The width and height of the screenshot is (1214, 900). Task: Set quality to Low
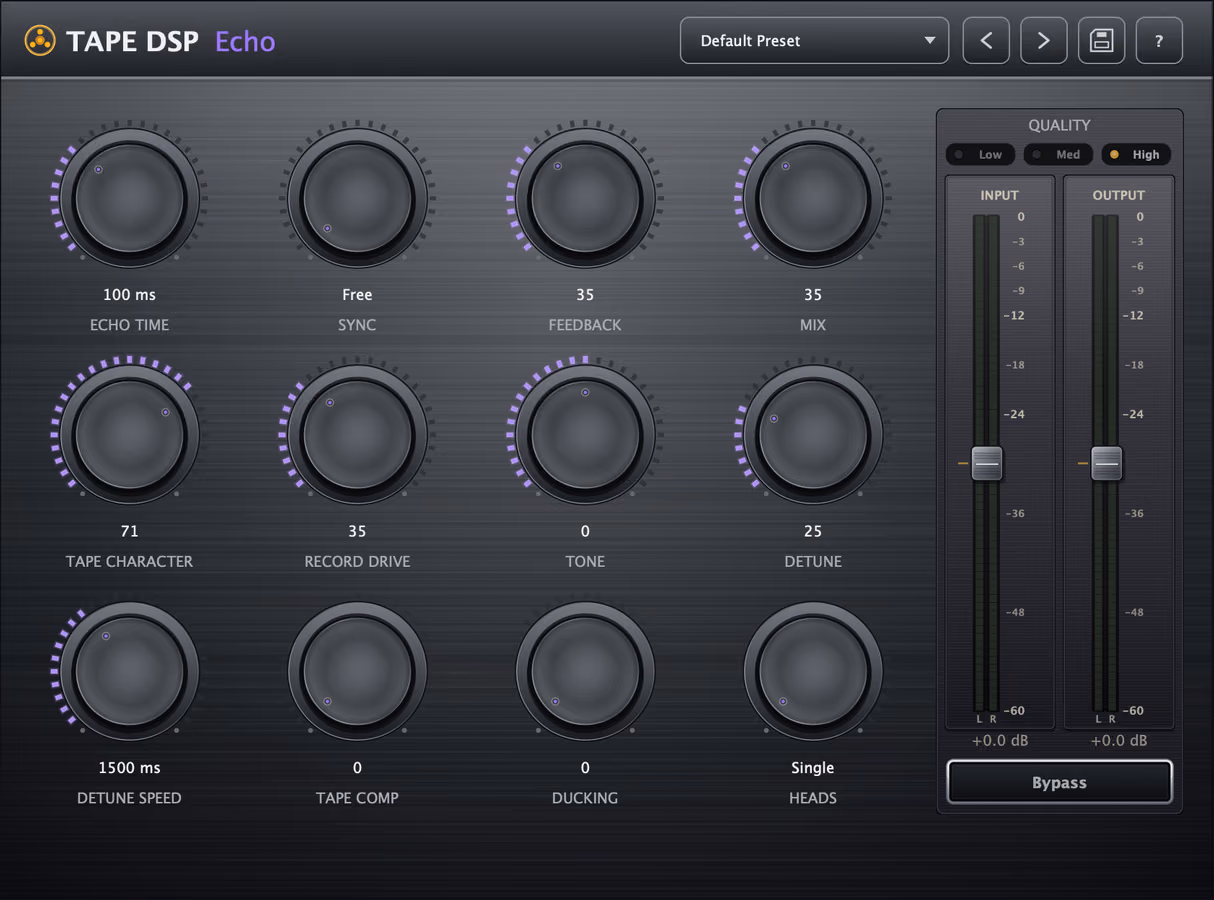[980, 154]
